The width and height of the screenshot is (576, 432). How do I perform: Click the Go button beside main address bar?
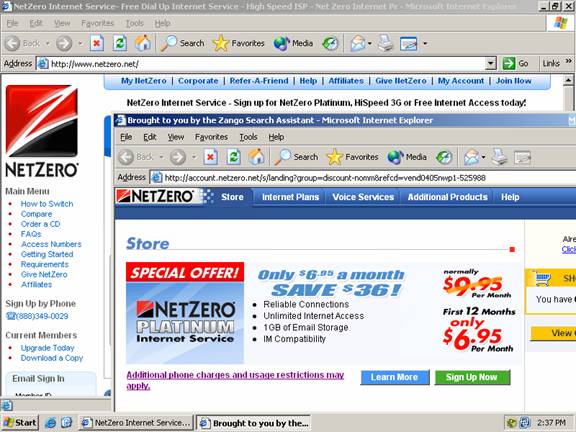515,64
